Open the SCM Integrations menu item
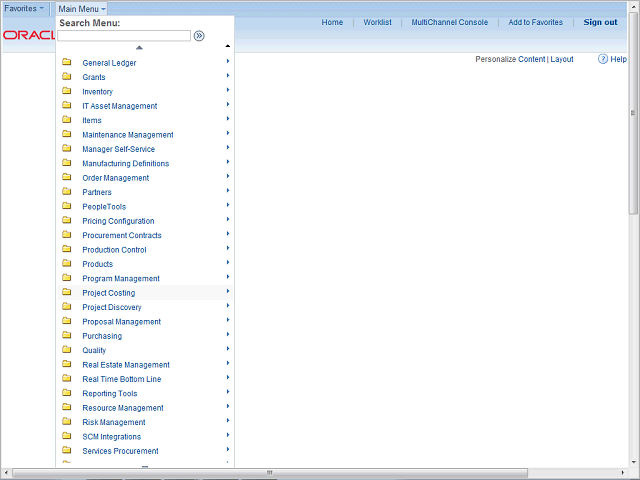The width and height of the screenshot is (640, 480). coord(111,437)
